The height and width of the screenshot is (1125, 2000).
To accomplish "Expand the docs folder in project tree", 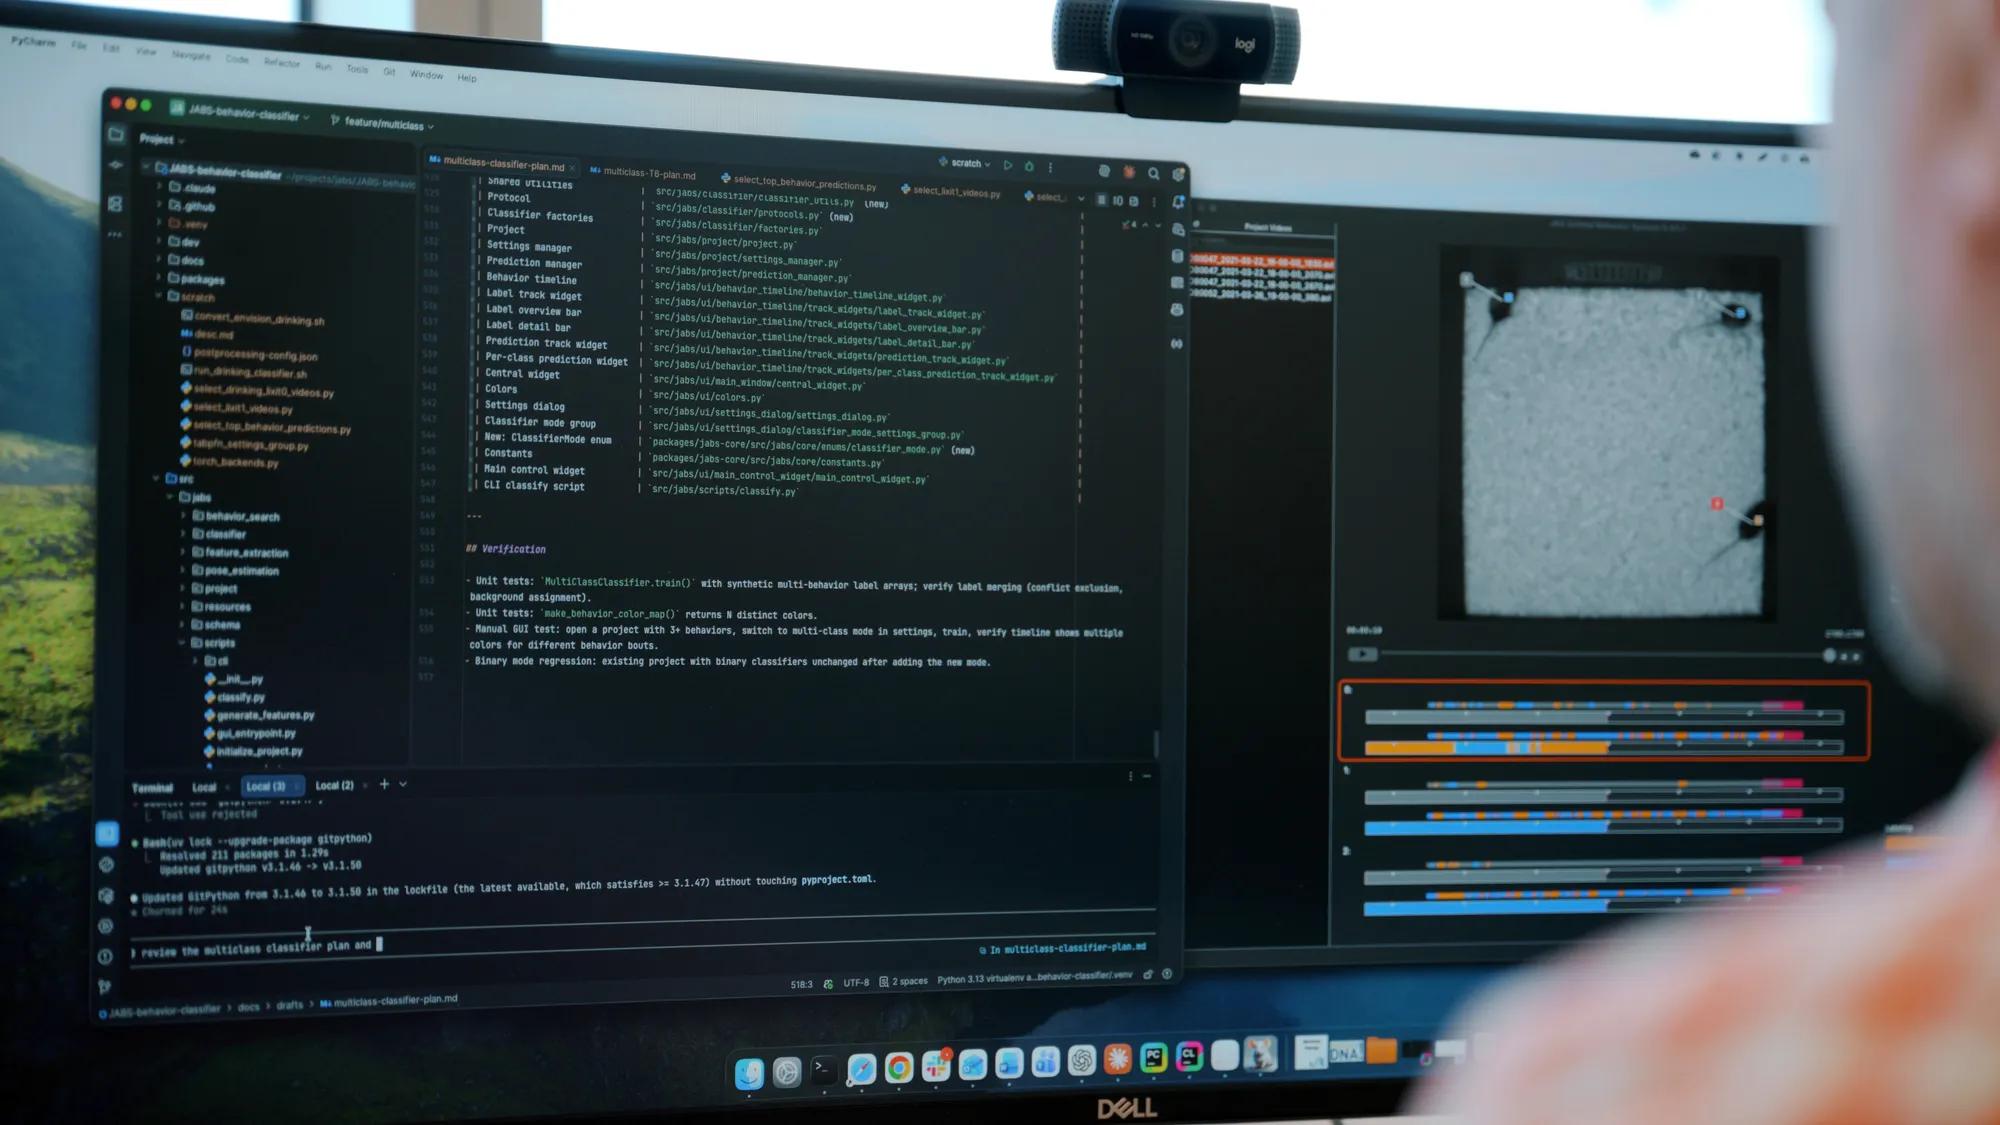I will tap(159, 258).
